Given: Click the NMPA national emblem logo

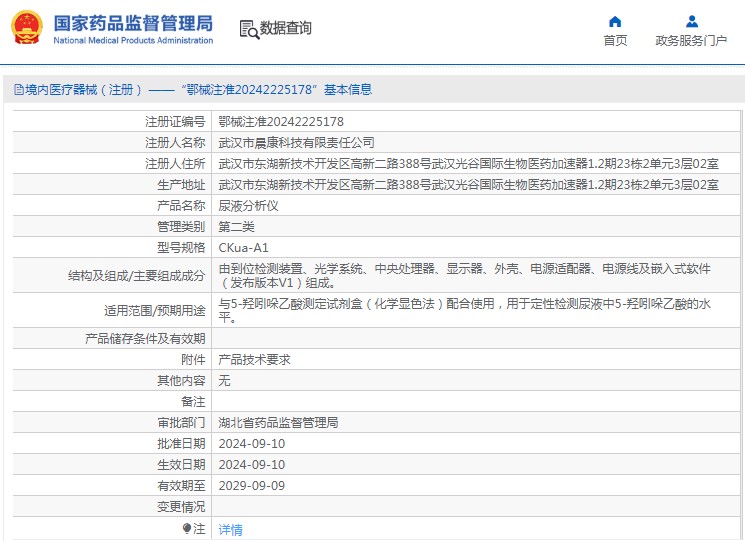Looking at the screenshot, I should 26,27.
